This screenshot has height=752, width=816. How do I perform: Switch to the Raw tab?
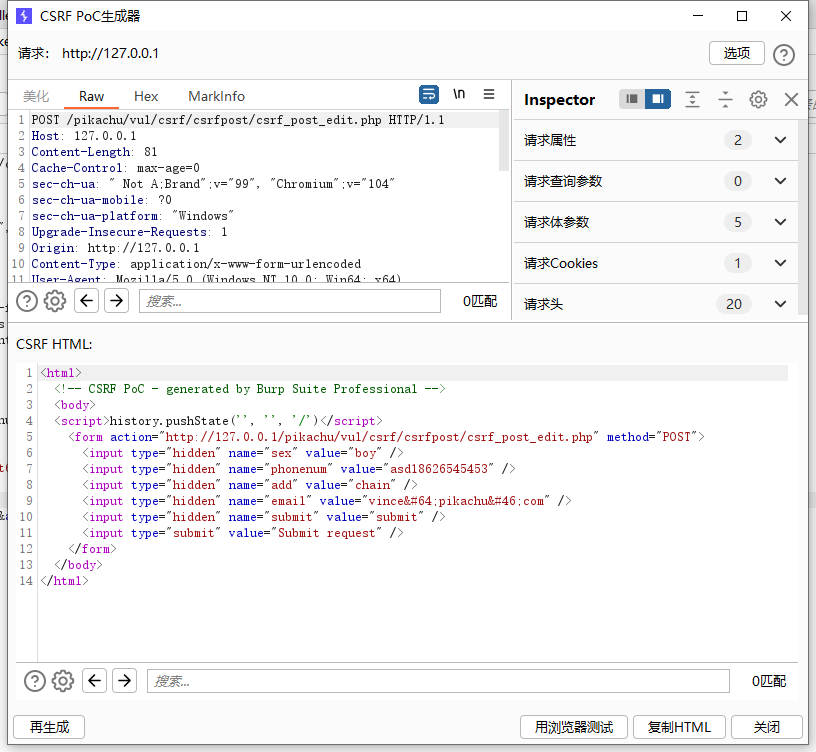coord(92,96)
